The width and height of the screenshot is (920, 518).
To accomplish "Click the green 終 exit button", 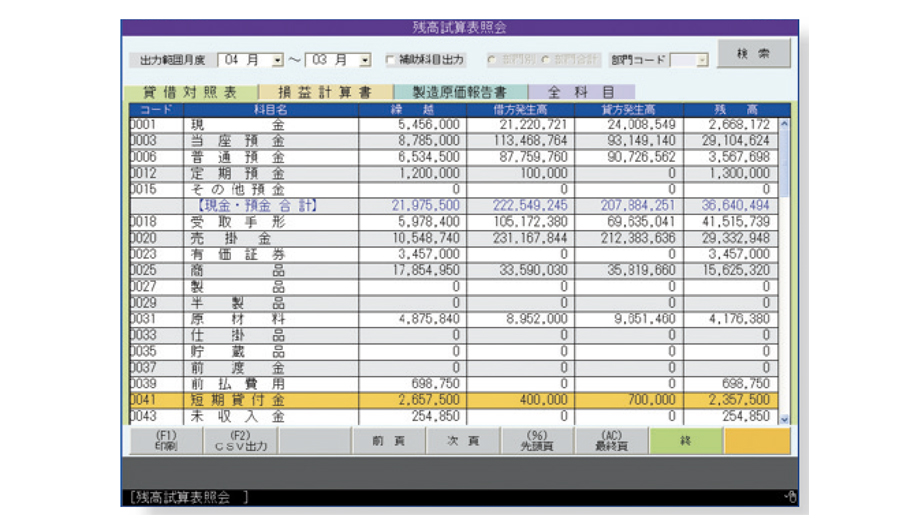I will tap(685, 441).
